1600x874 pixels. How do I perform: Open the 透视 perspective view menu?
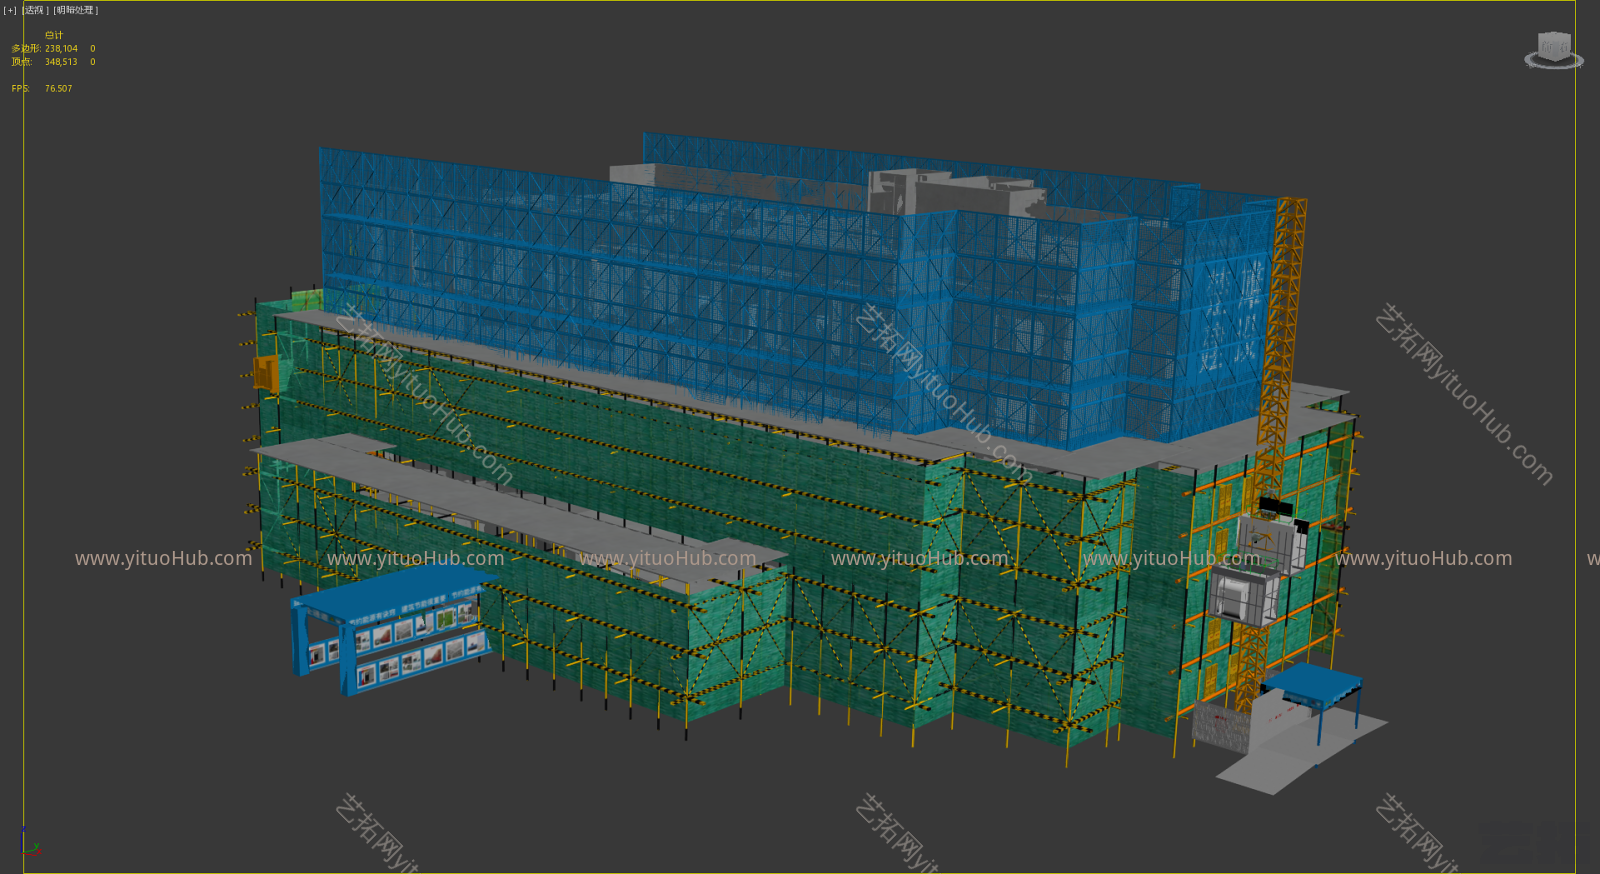35,10
